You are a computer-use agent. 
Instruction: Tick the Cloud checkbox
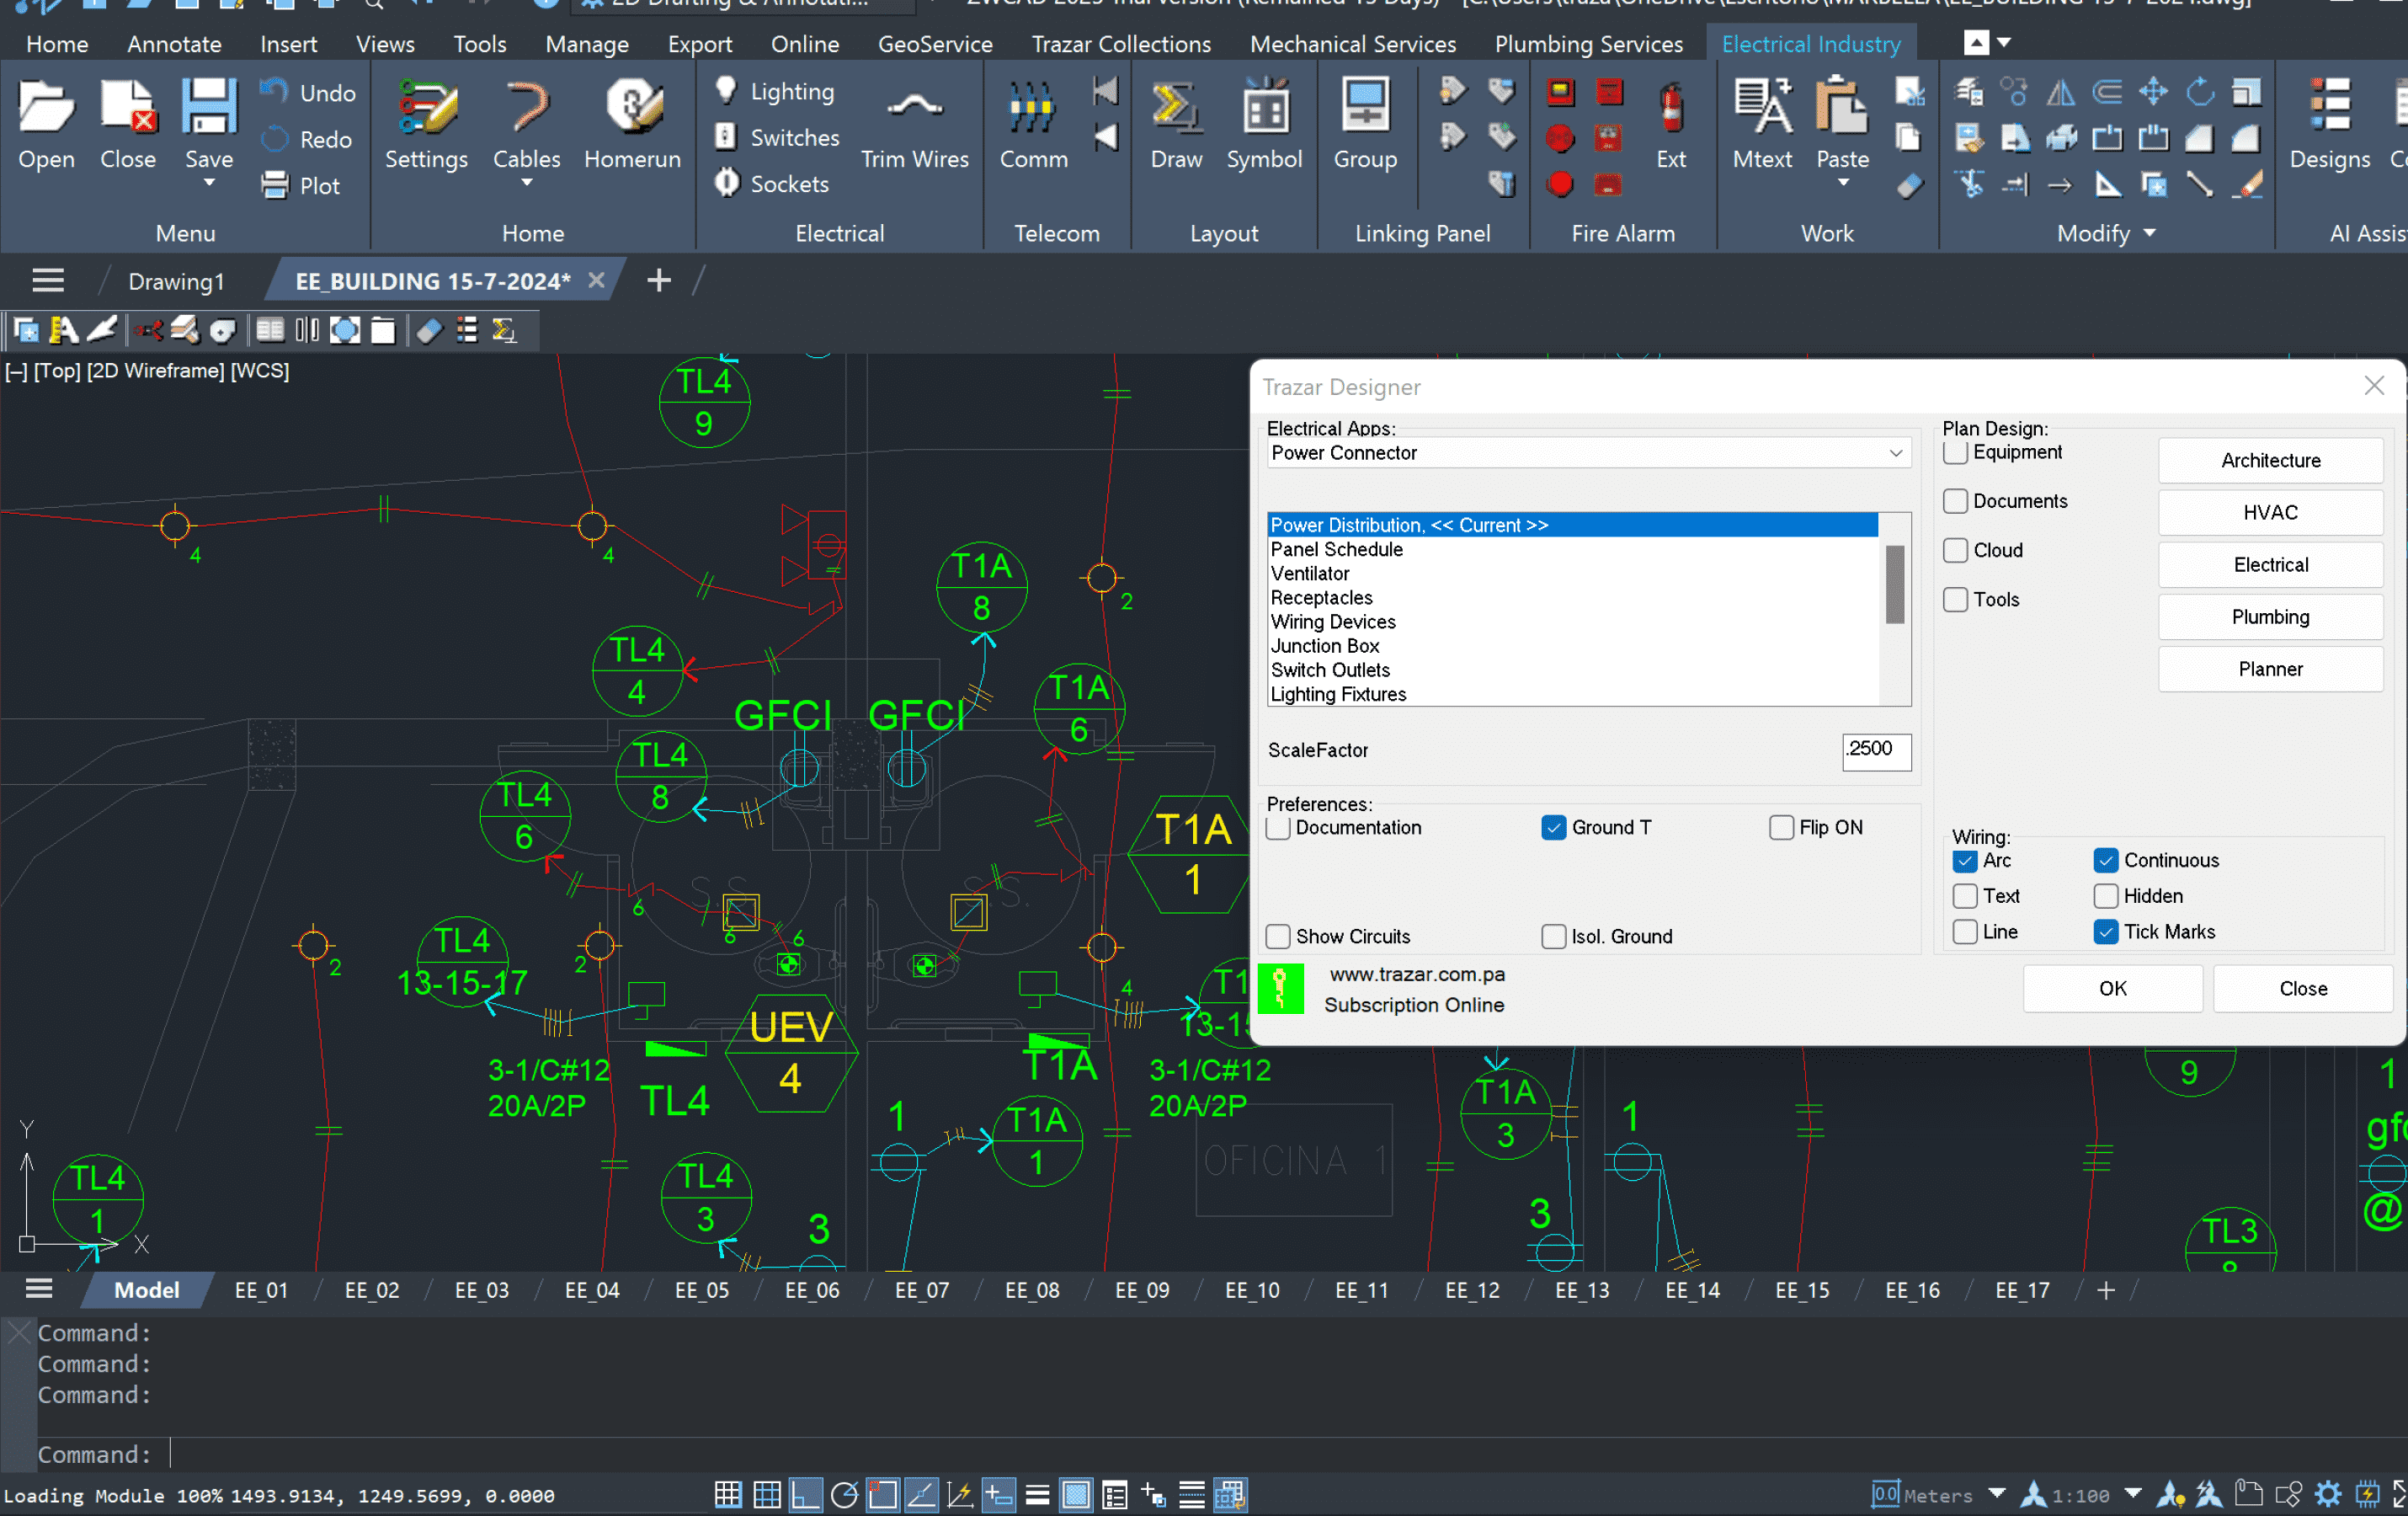1955,550
